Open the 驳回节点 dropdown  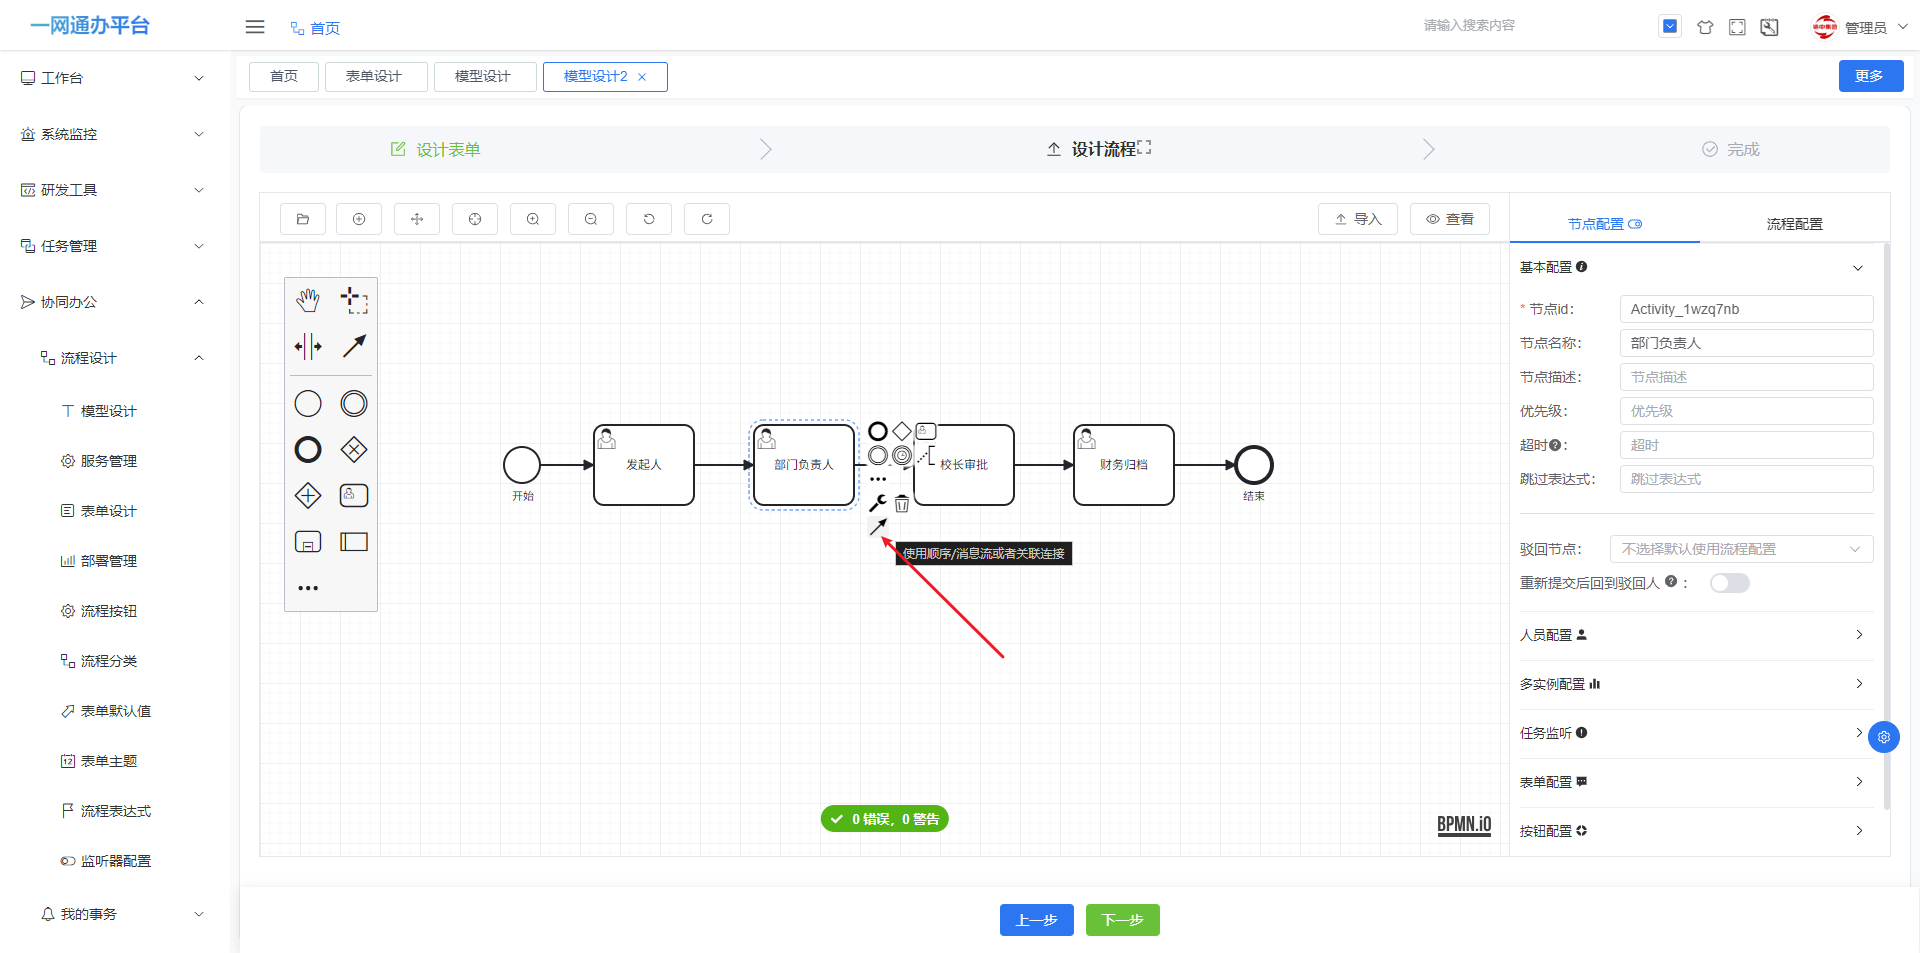(x=1741, y=549)
